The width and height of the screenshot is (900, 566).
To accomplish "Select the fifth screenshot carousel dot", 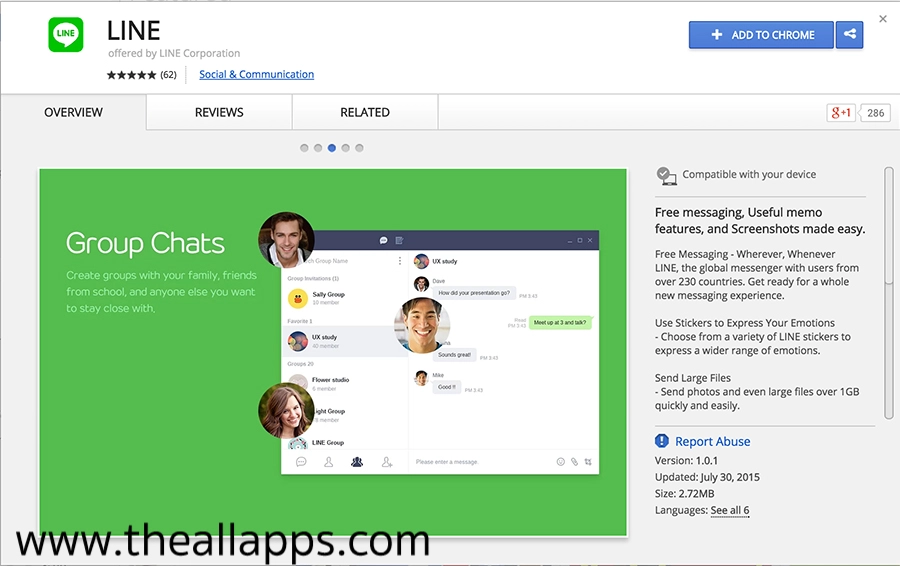I will click(x=359, y=148).
